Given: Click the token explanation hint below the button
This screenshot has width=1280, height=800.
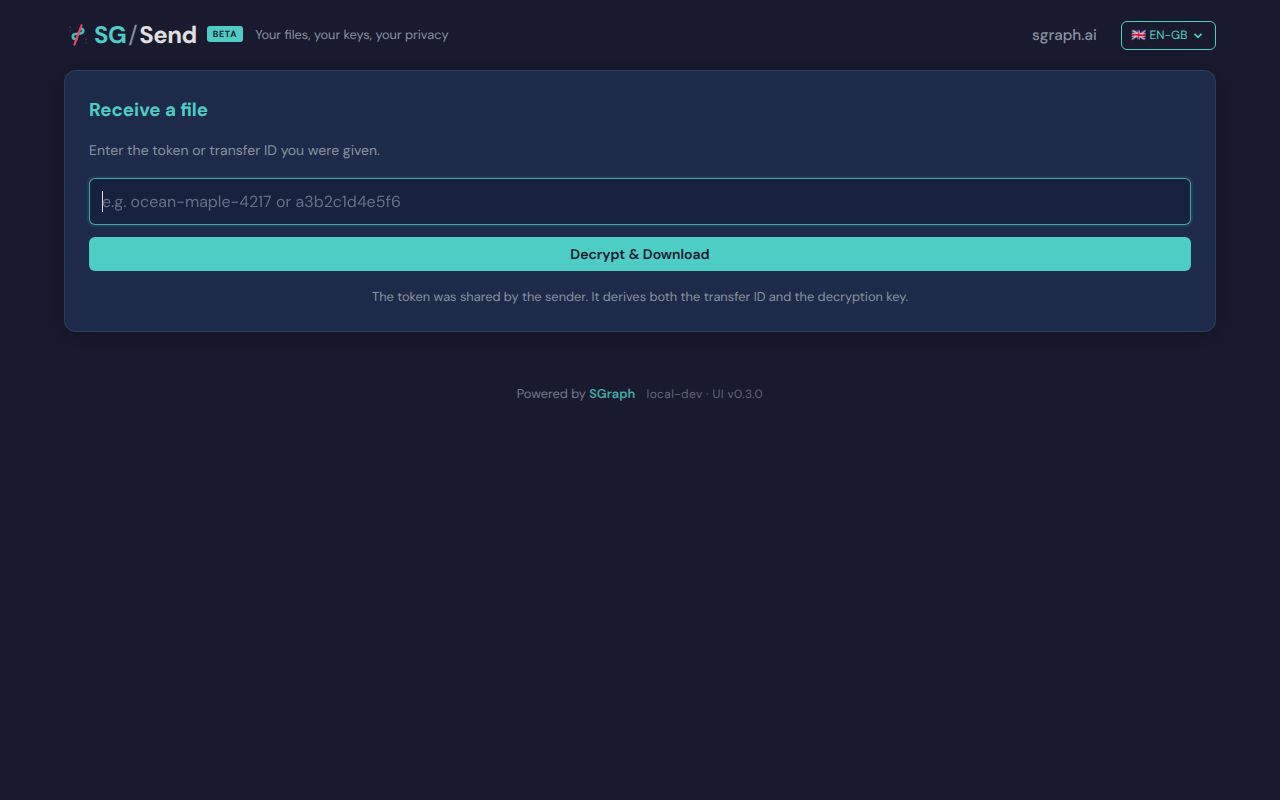Looking at the screenshot, I should point(639,296).
